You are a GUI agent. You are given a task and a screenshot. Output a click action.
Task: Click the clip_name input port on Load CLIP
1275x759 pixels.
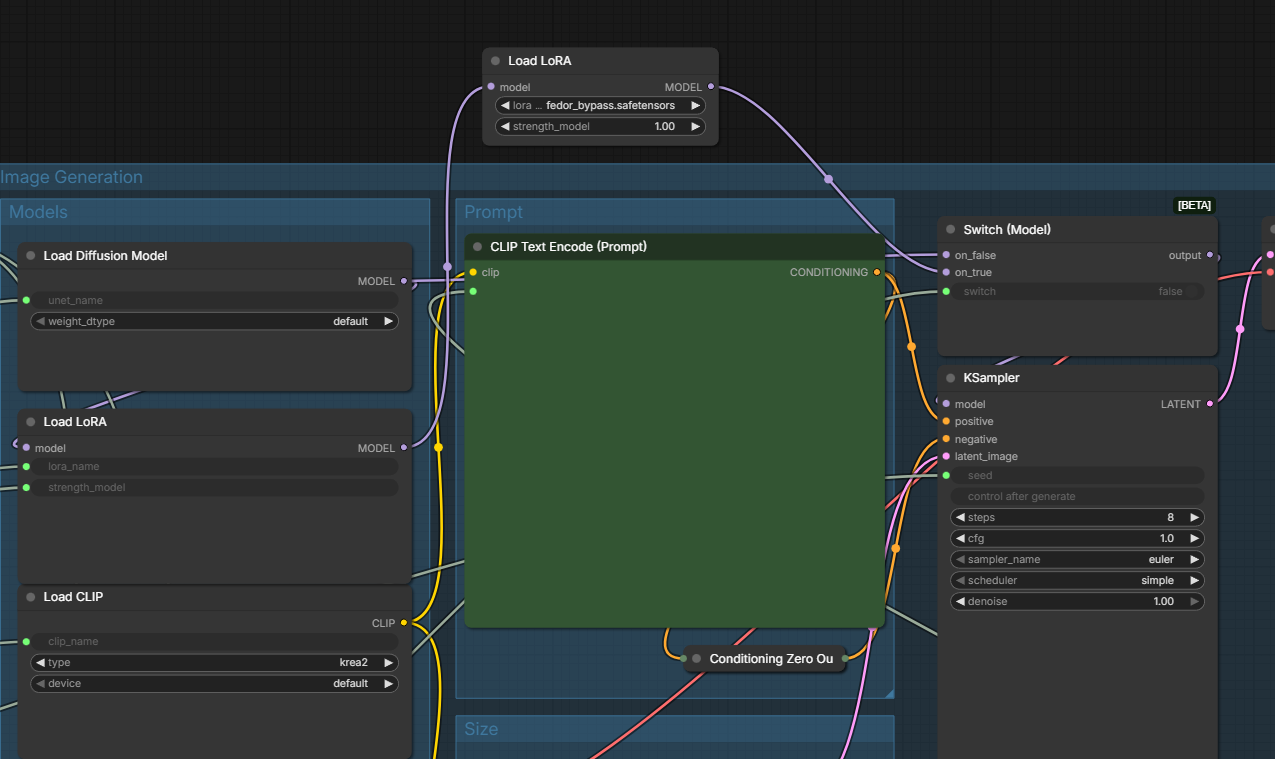pyautogui.click(x=26, y=641)
